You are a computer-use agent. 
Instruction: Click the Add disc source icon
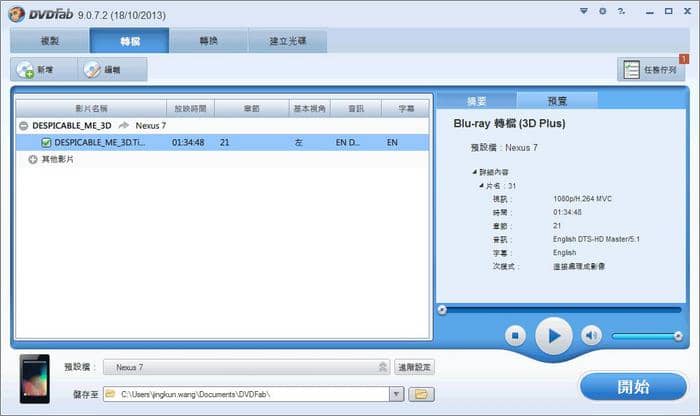click(x=25, y=70)
